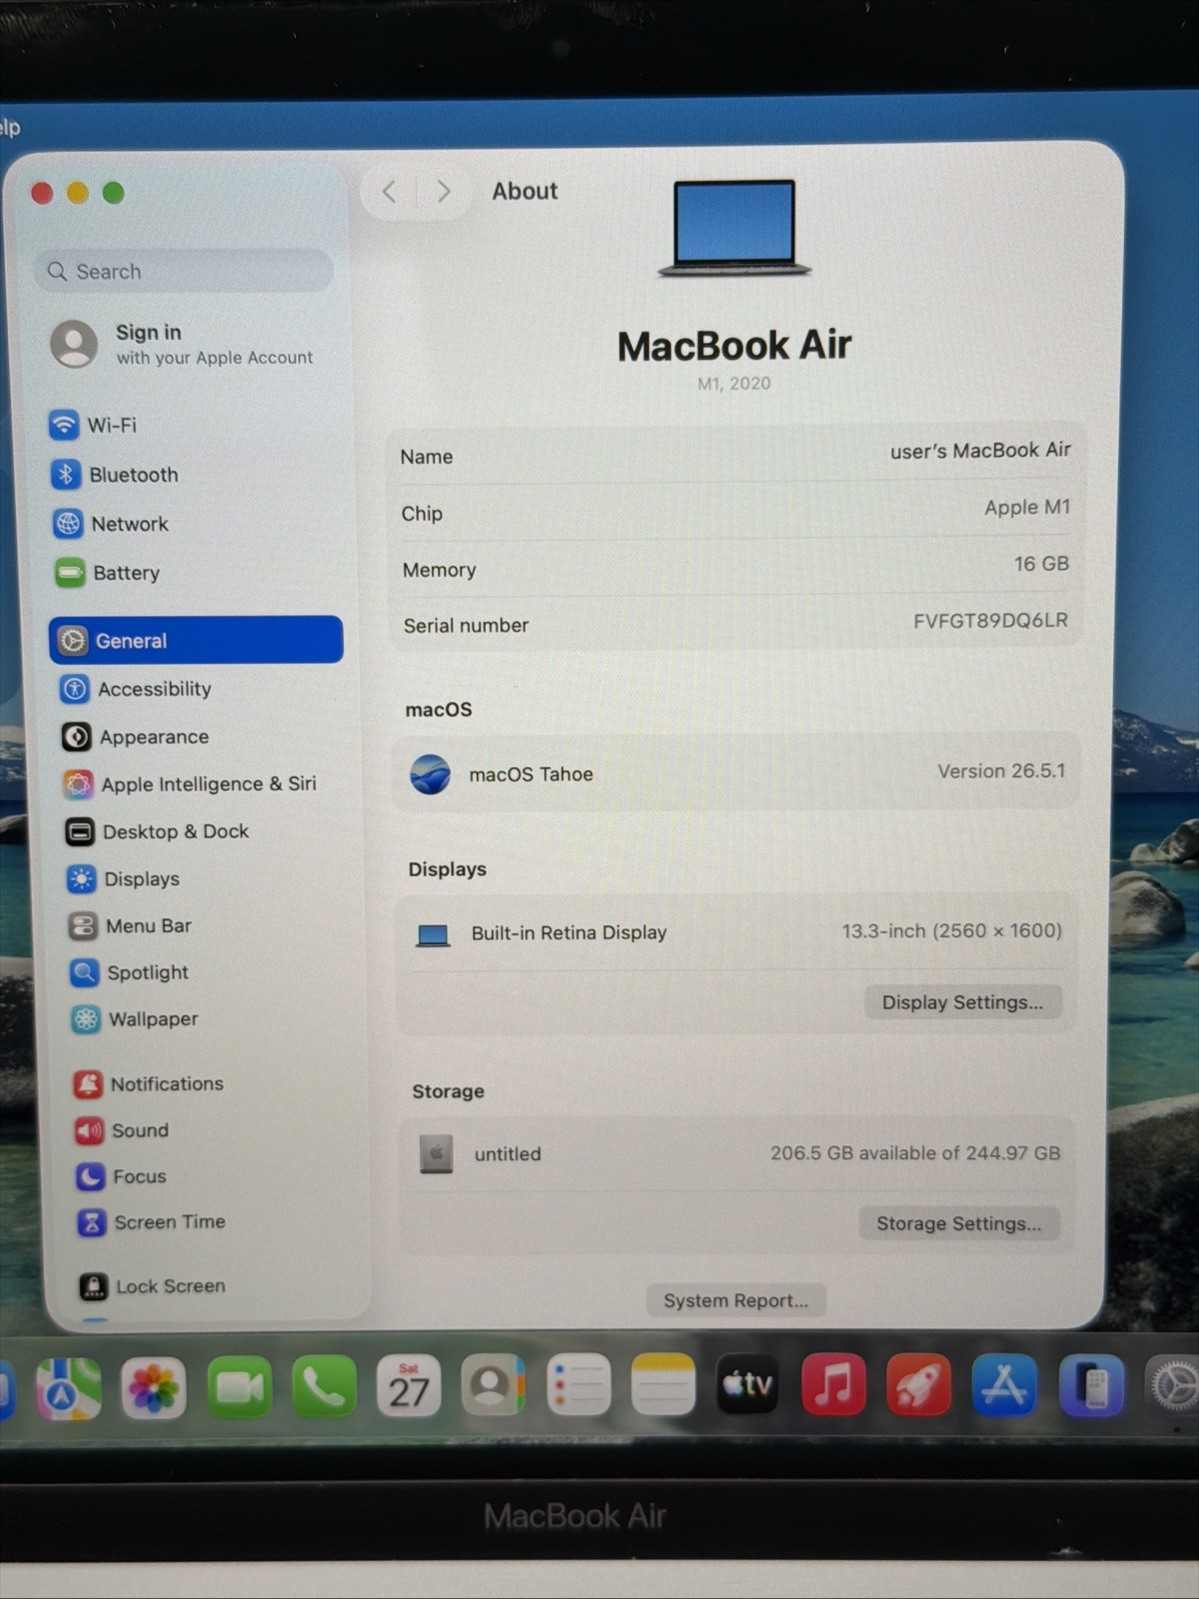Screen dimensions: 1199x1599
Task: Click the Built-in Retina Display row
Action: click(738, 932)
